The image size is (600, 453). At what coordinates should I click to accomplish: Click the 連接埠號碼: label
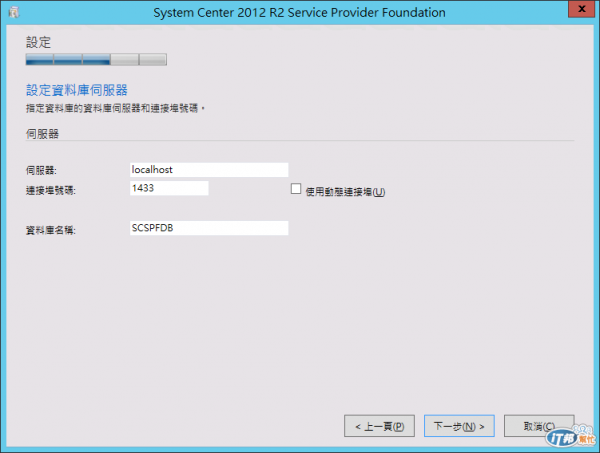click(x=51, y=190)
